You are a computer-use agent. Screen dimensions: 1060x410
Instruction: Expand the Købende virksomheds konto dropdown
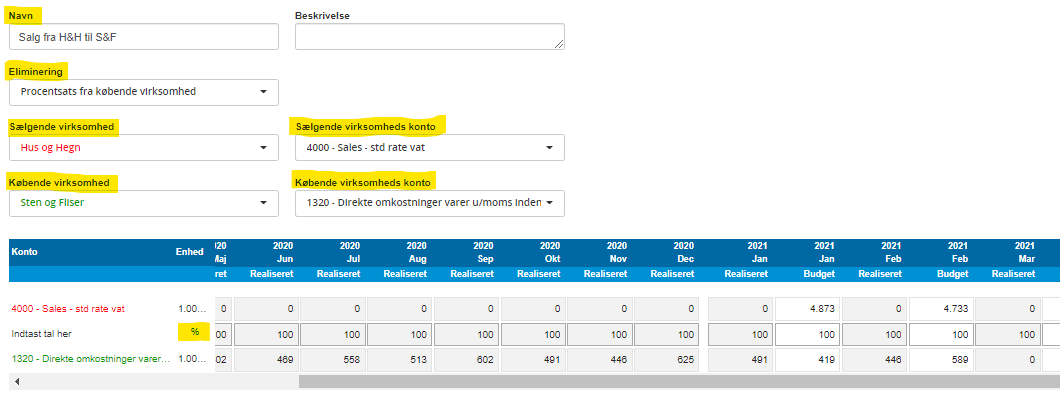[429, 204]
